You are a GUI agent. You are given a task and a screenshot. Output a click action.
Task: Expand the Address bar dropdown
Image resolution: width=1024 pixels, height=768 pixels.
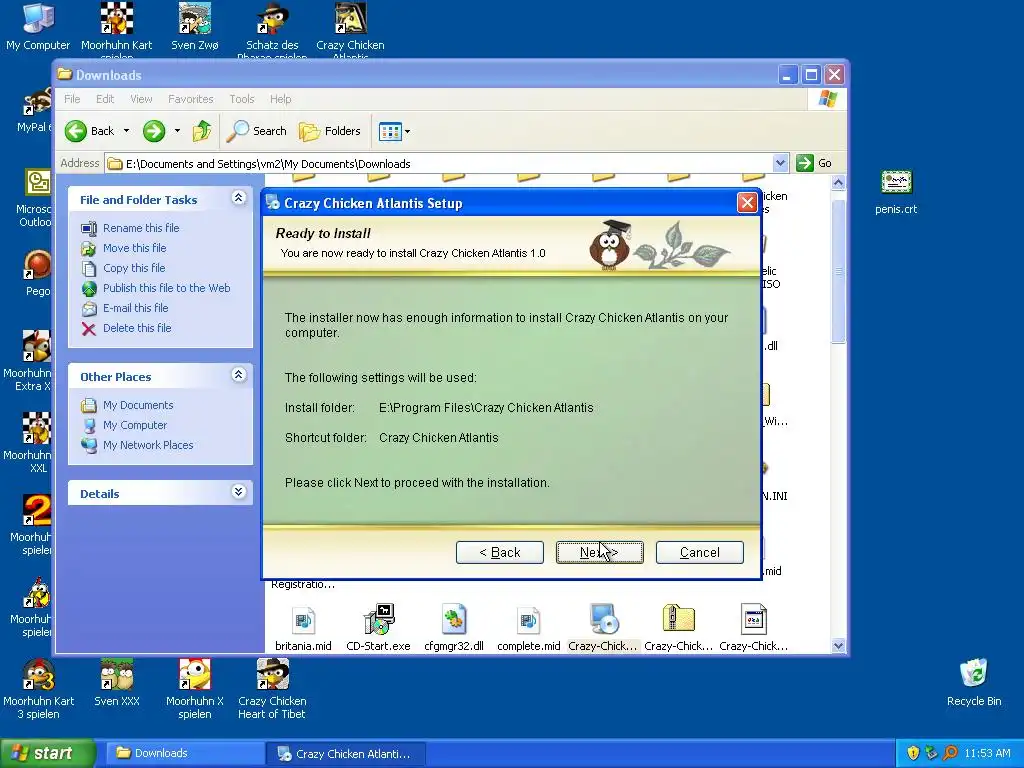coord(780,163)
